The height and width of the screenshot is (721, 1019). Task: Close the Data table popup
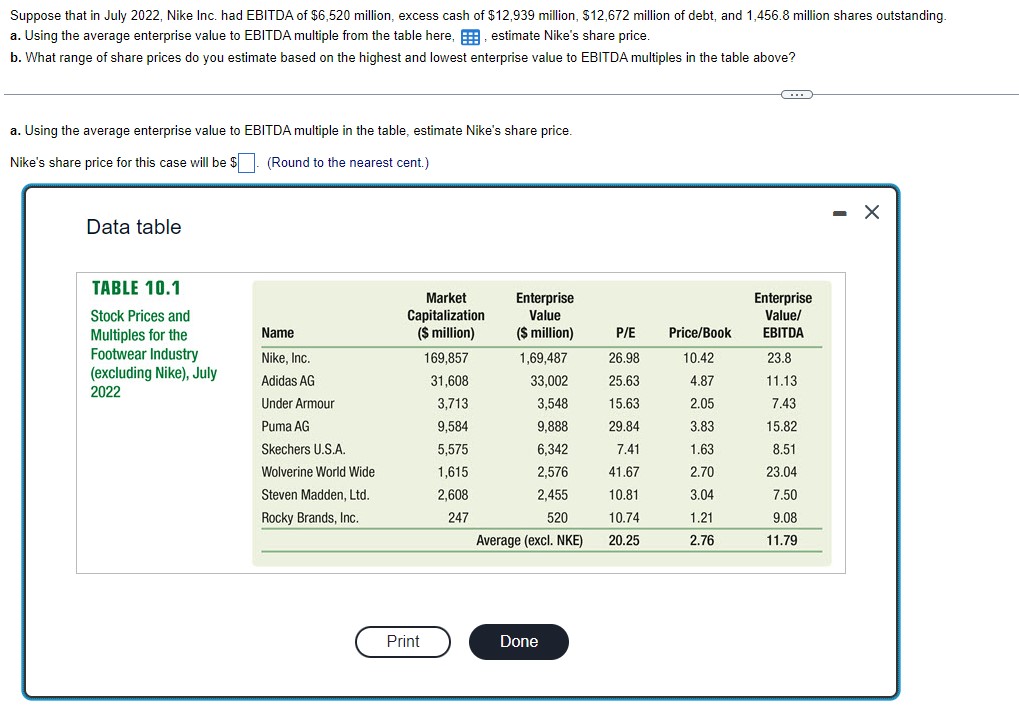coord(870,211)
